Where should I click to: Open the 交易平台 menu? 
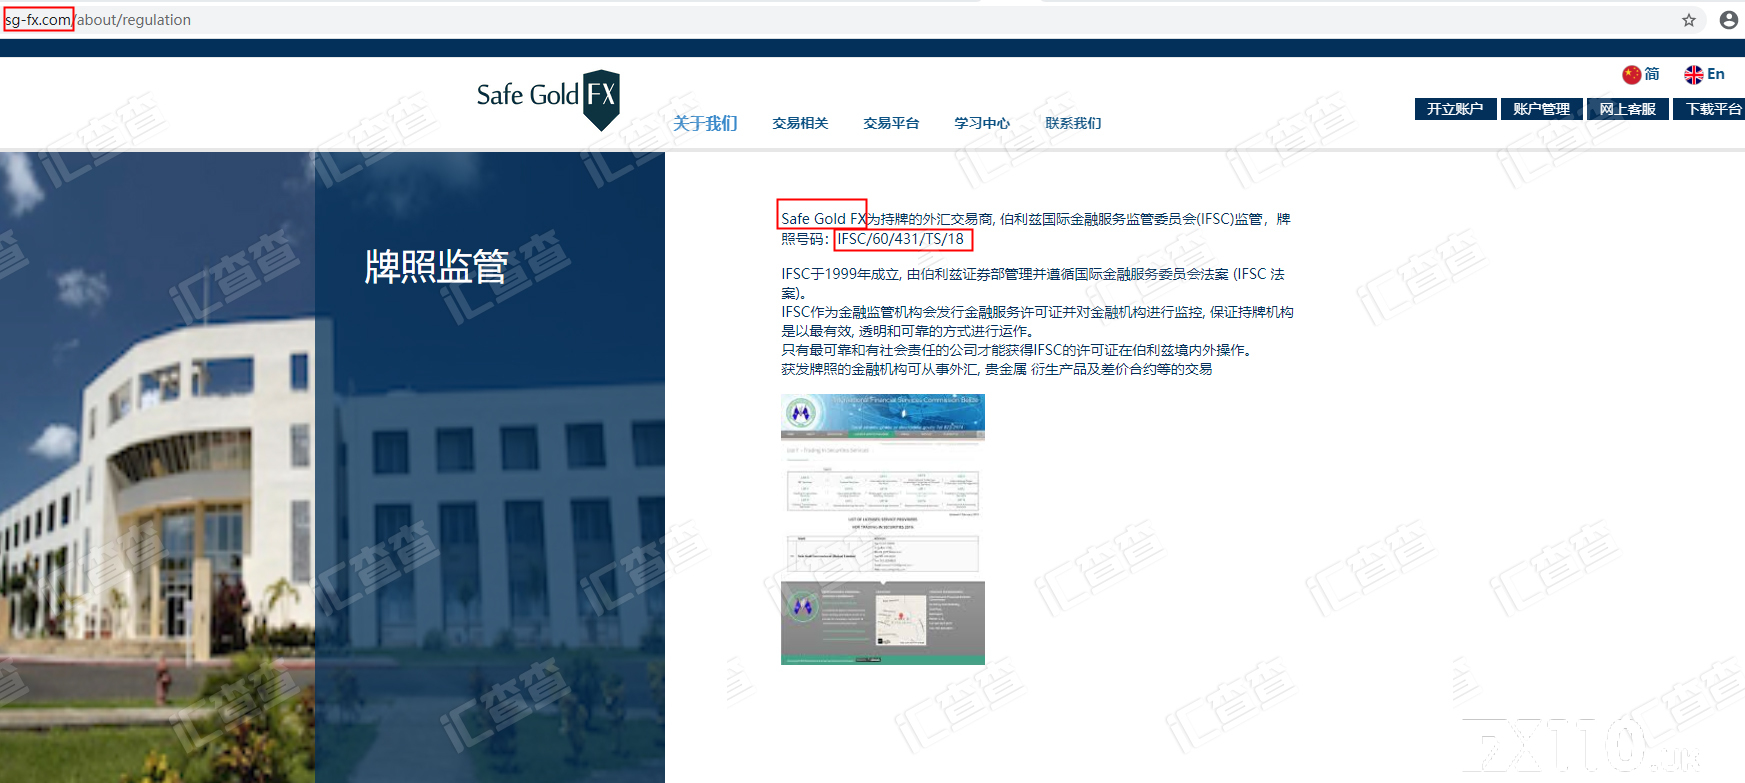(891, 123)
